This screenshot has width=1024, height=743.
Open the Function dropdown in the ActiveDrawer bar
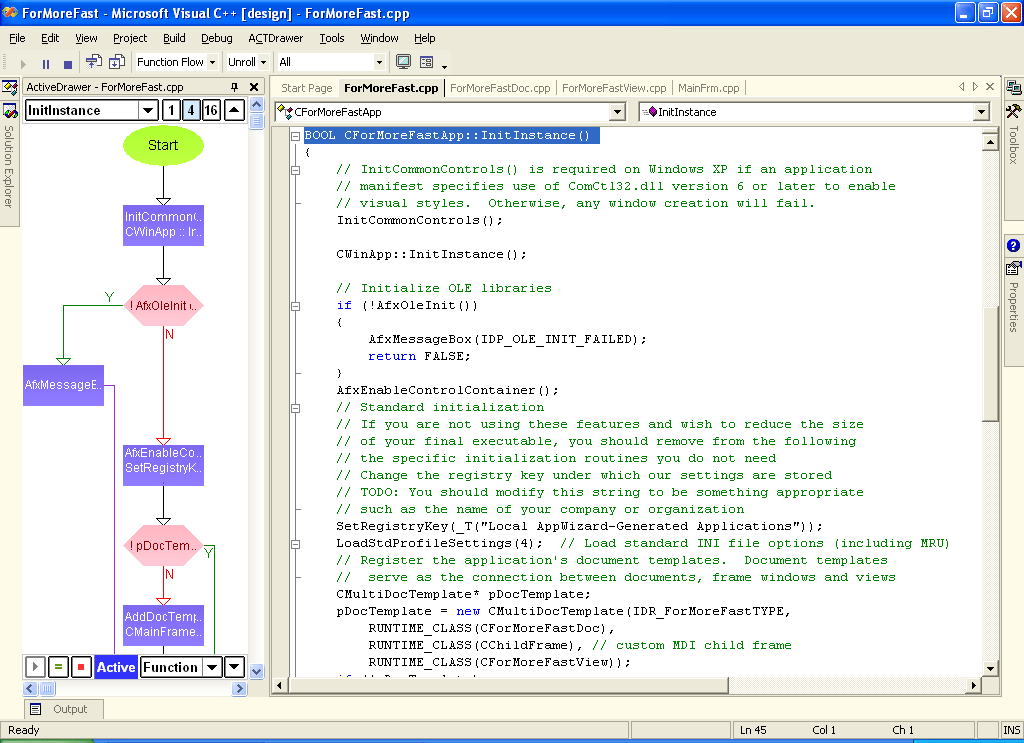click(x=212, y=667)
